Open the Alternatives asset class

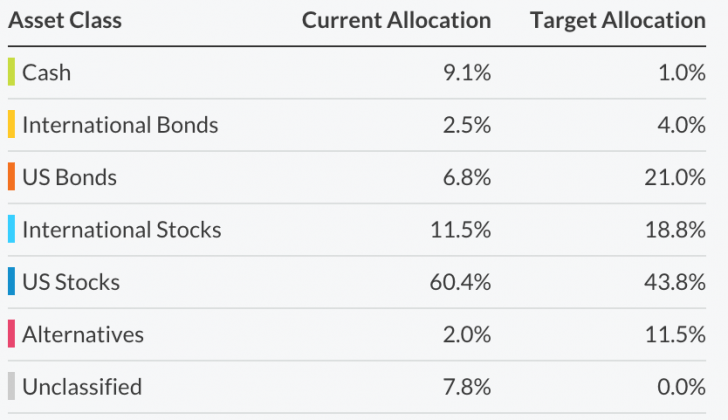point(83,334)
